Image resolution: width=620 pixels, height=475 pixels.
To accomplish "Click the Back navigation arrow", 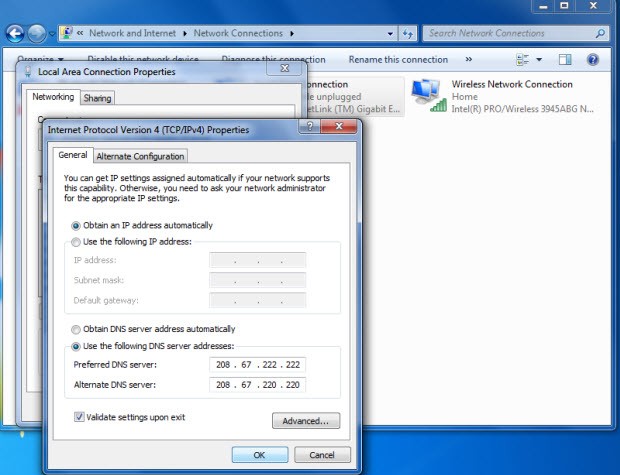I will [16, 34].
